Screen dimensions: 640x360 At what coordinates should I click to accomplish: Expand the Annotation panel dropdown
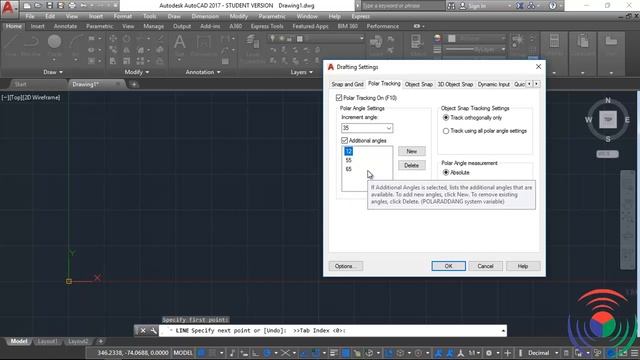click(203, 72)
